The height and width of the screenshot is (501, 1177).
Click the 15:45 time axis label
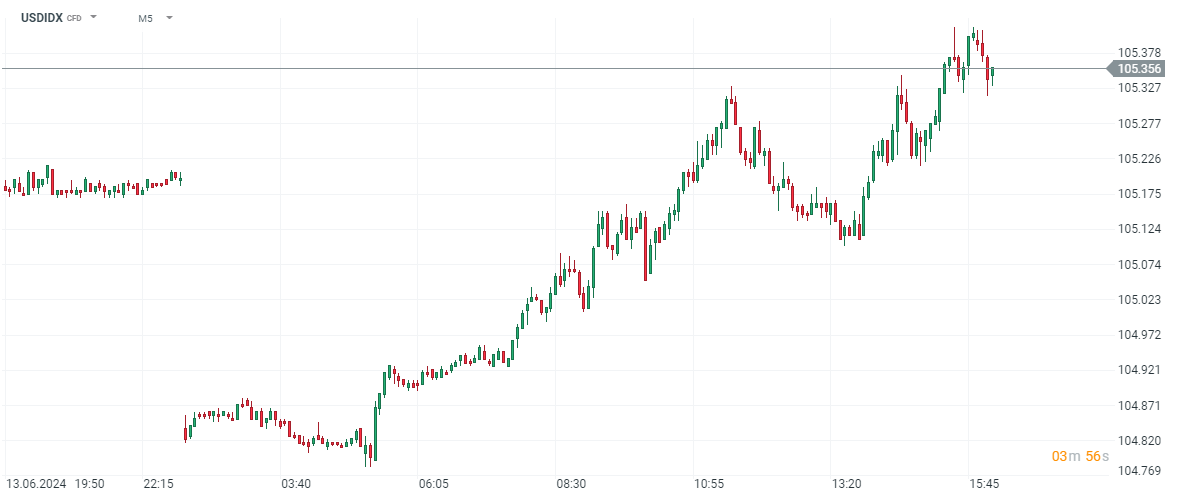click(x=984, y=484)
